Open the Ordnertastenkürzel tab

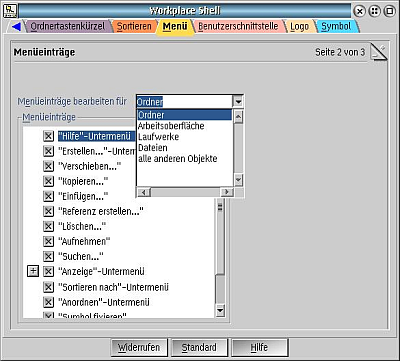click(x=67, y=26)
